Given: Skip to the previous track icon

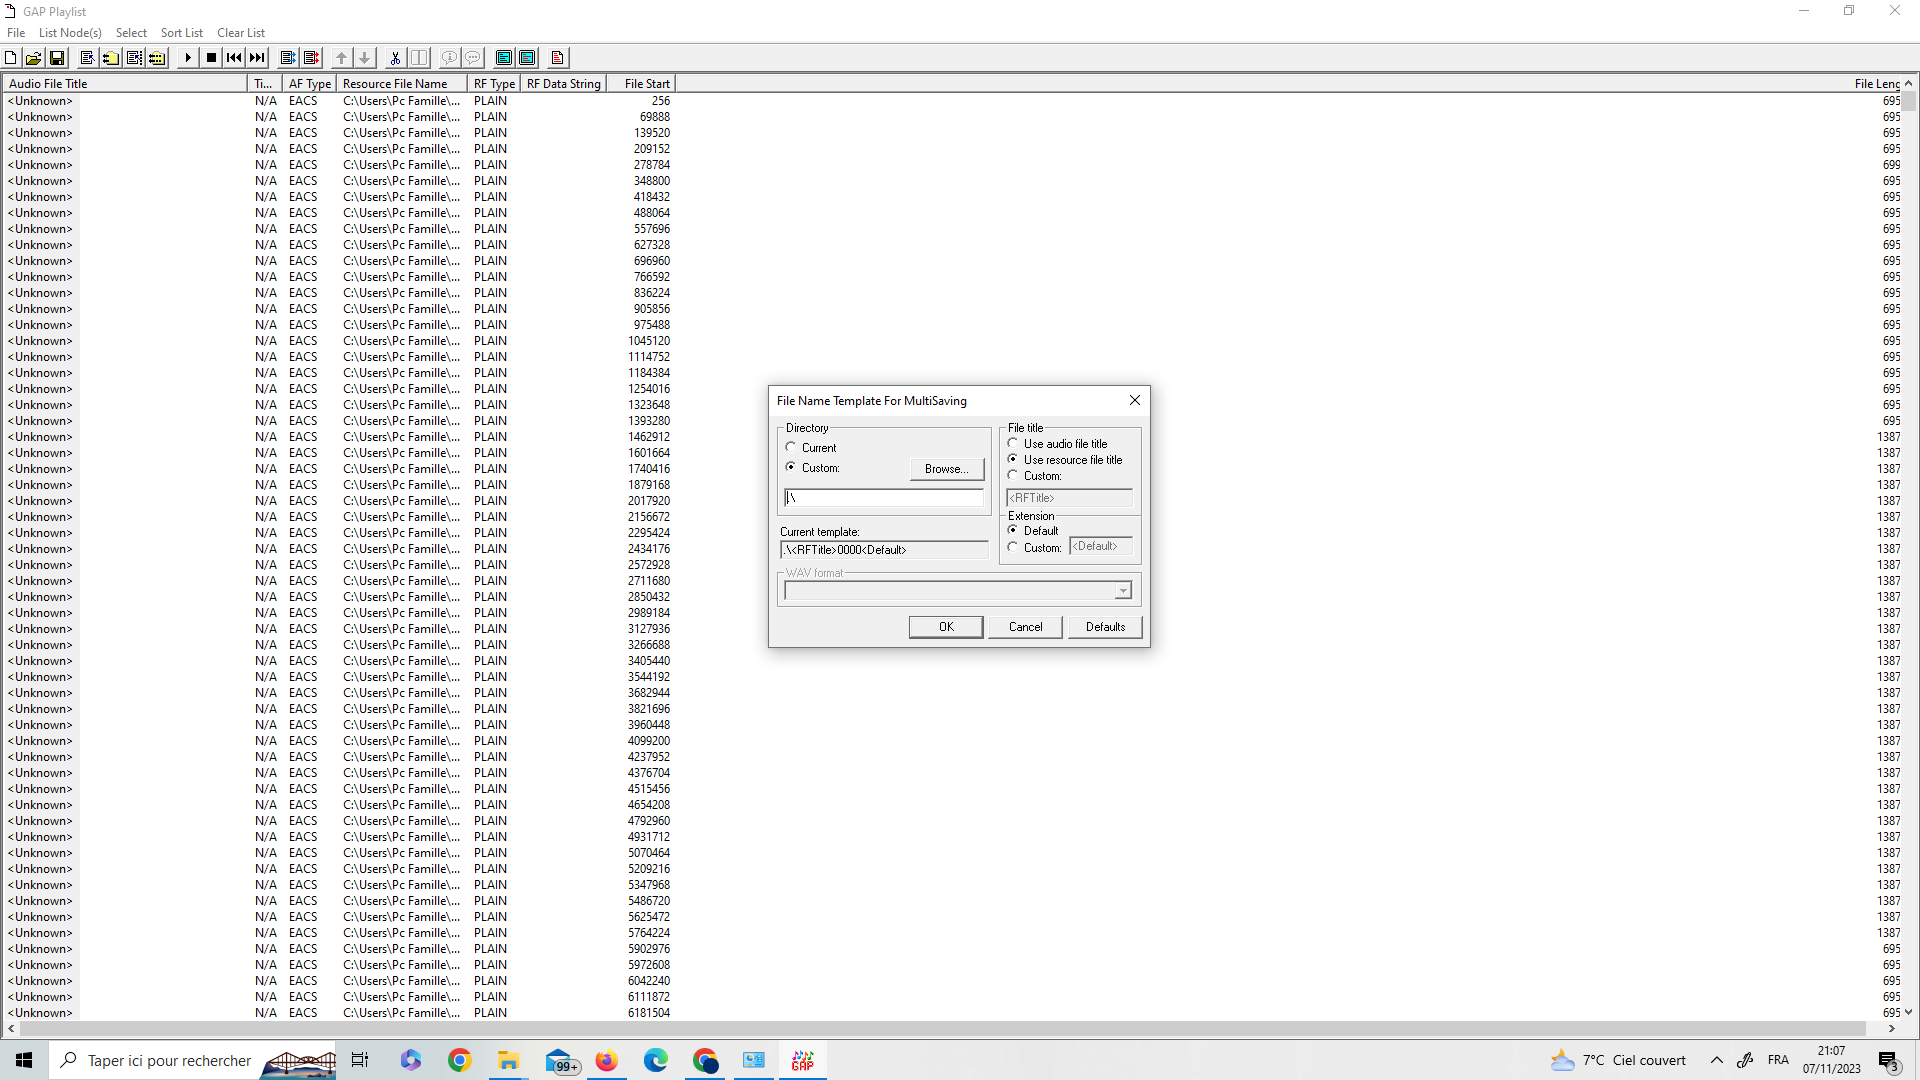Looking at the screenshot, I should point(234,58).
